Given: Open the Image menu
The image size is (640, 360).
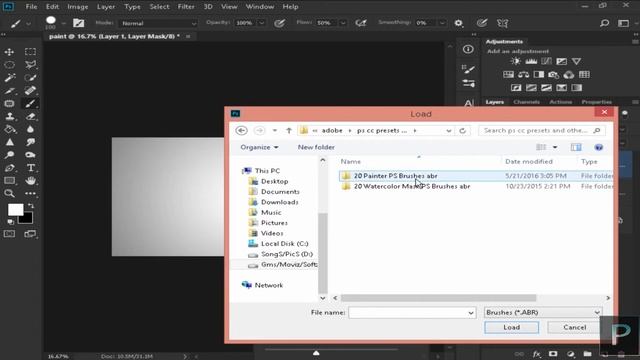Looking at the screenshot, I should point(78,7).
